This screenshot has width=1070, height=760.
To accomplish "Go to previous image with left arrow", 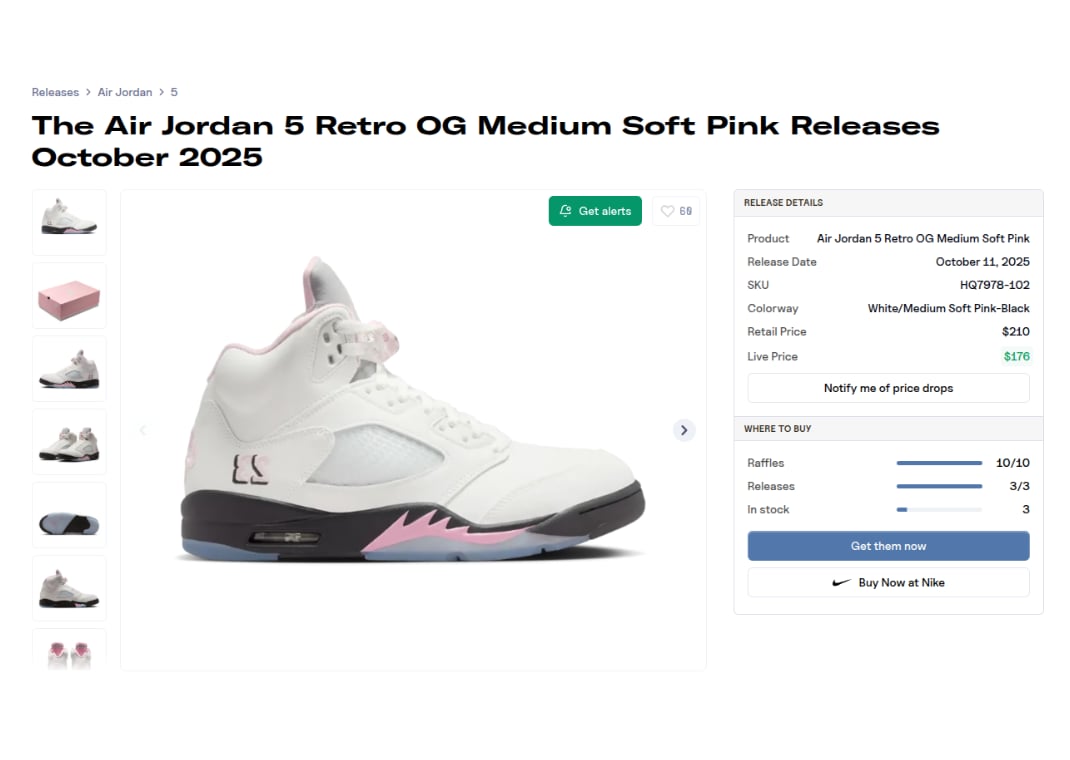I will [x=142, y=430].
